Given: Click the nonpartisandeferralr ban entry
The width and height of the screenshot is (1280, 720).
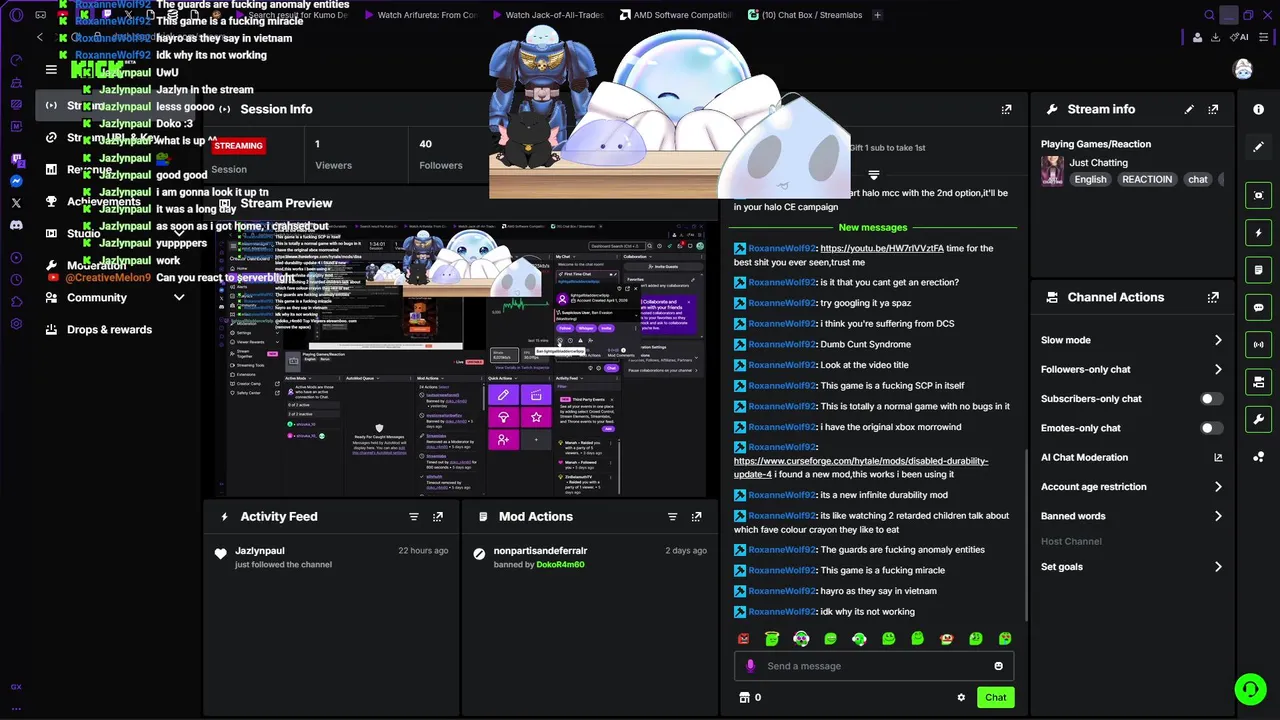Looking at the screenshot, I should [591, 557].
